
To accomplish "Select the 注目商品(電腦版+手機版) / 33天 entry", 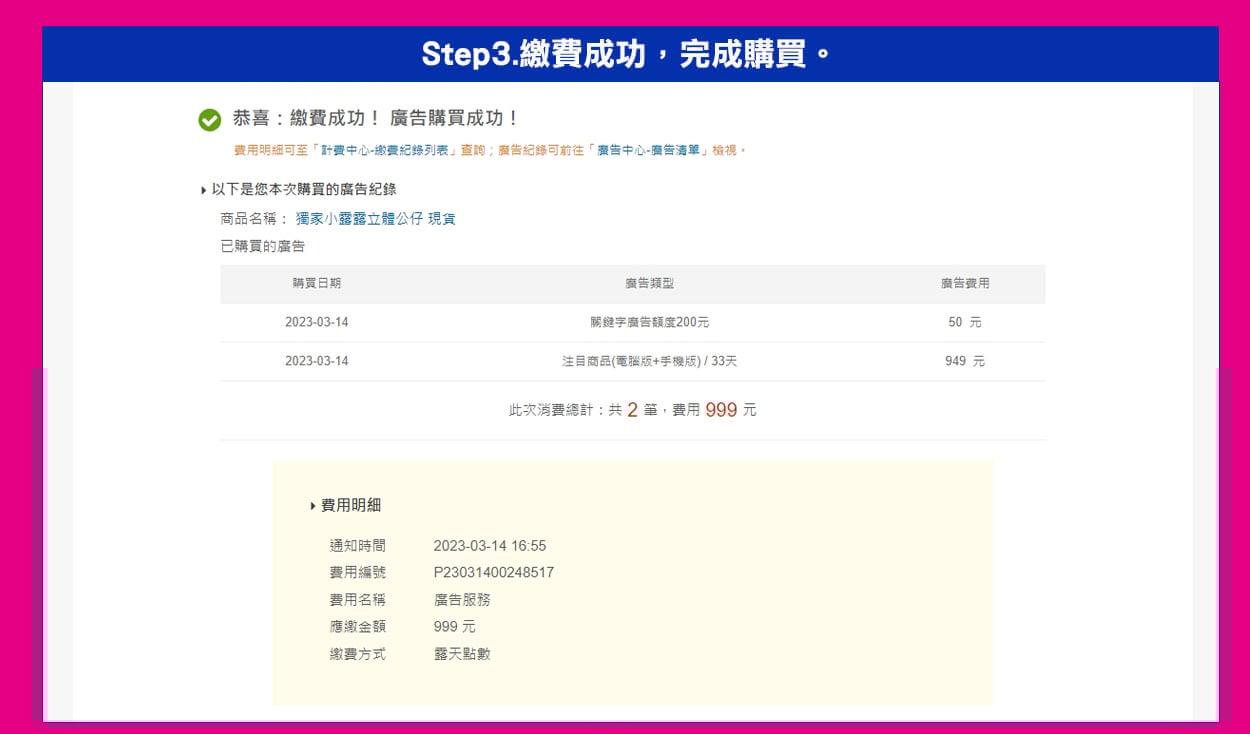I will 649,361.
